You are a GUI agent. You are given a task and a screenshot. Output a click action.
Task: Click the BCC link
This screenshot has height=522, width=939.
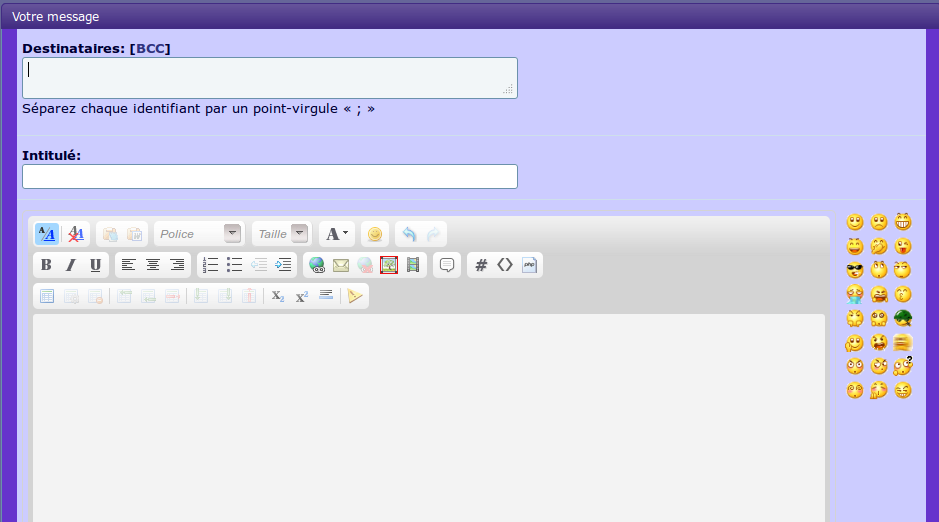click(x=152, y=48)
